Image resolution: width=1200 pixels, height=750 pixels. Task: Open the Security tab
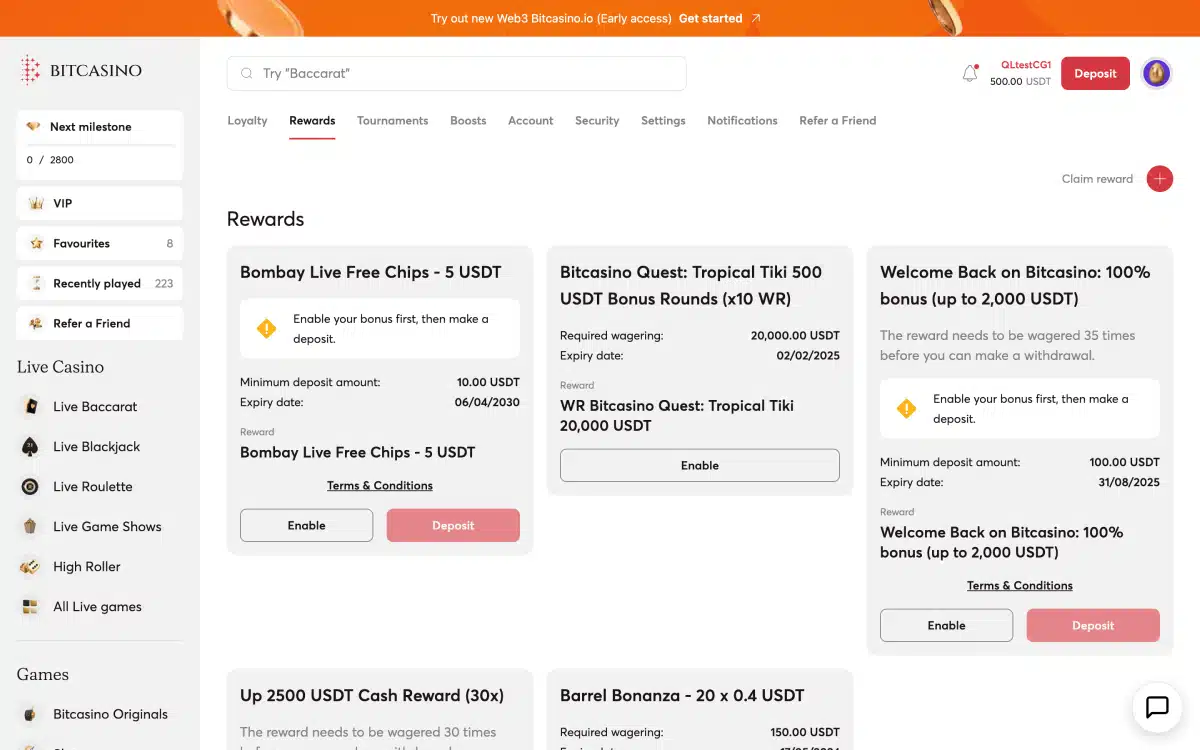(597, 120)
